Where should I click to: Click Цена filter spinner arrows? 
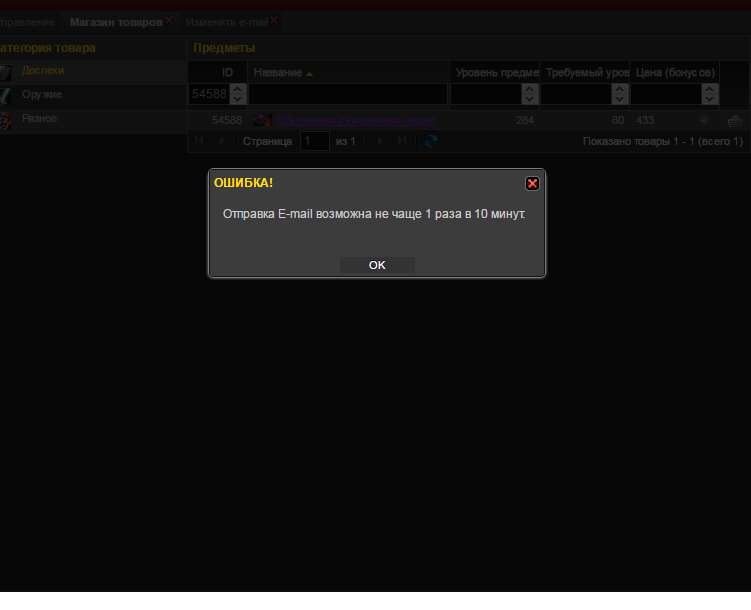710,94
